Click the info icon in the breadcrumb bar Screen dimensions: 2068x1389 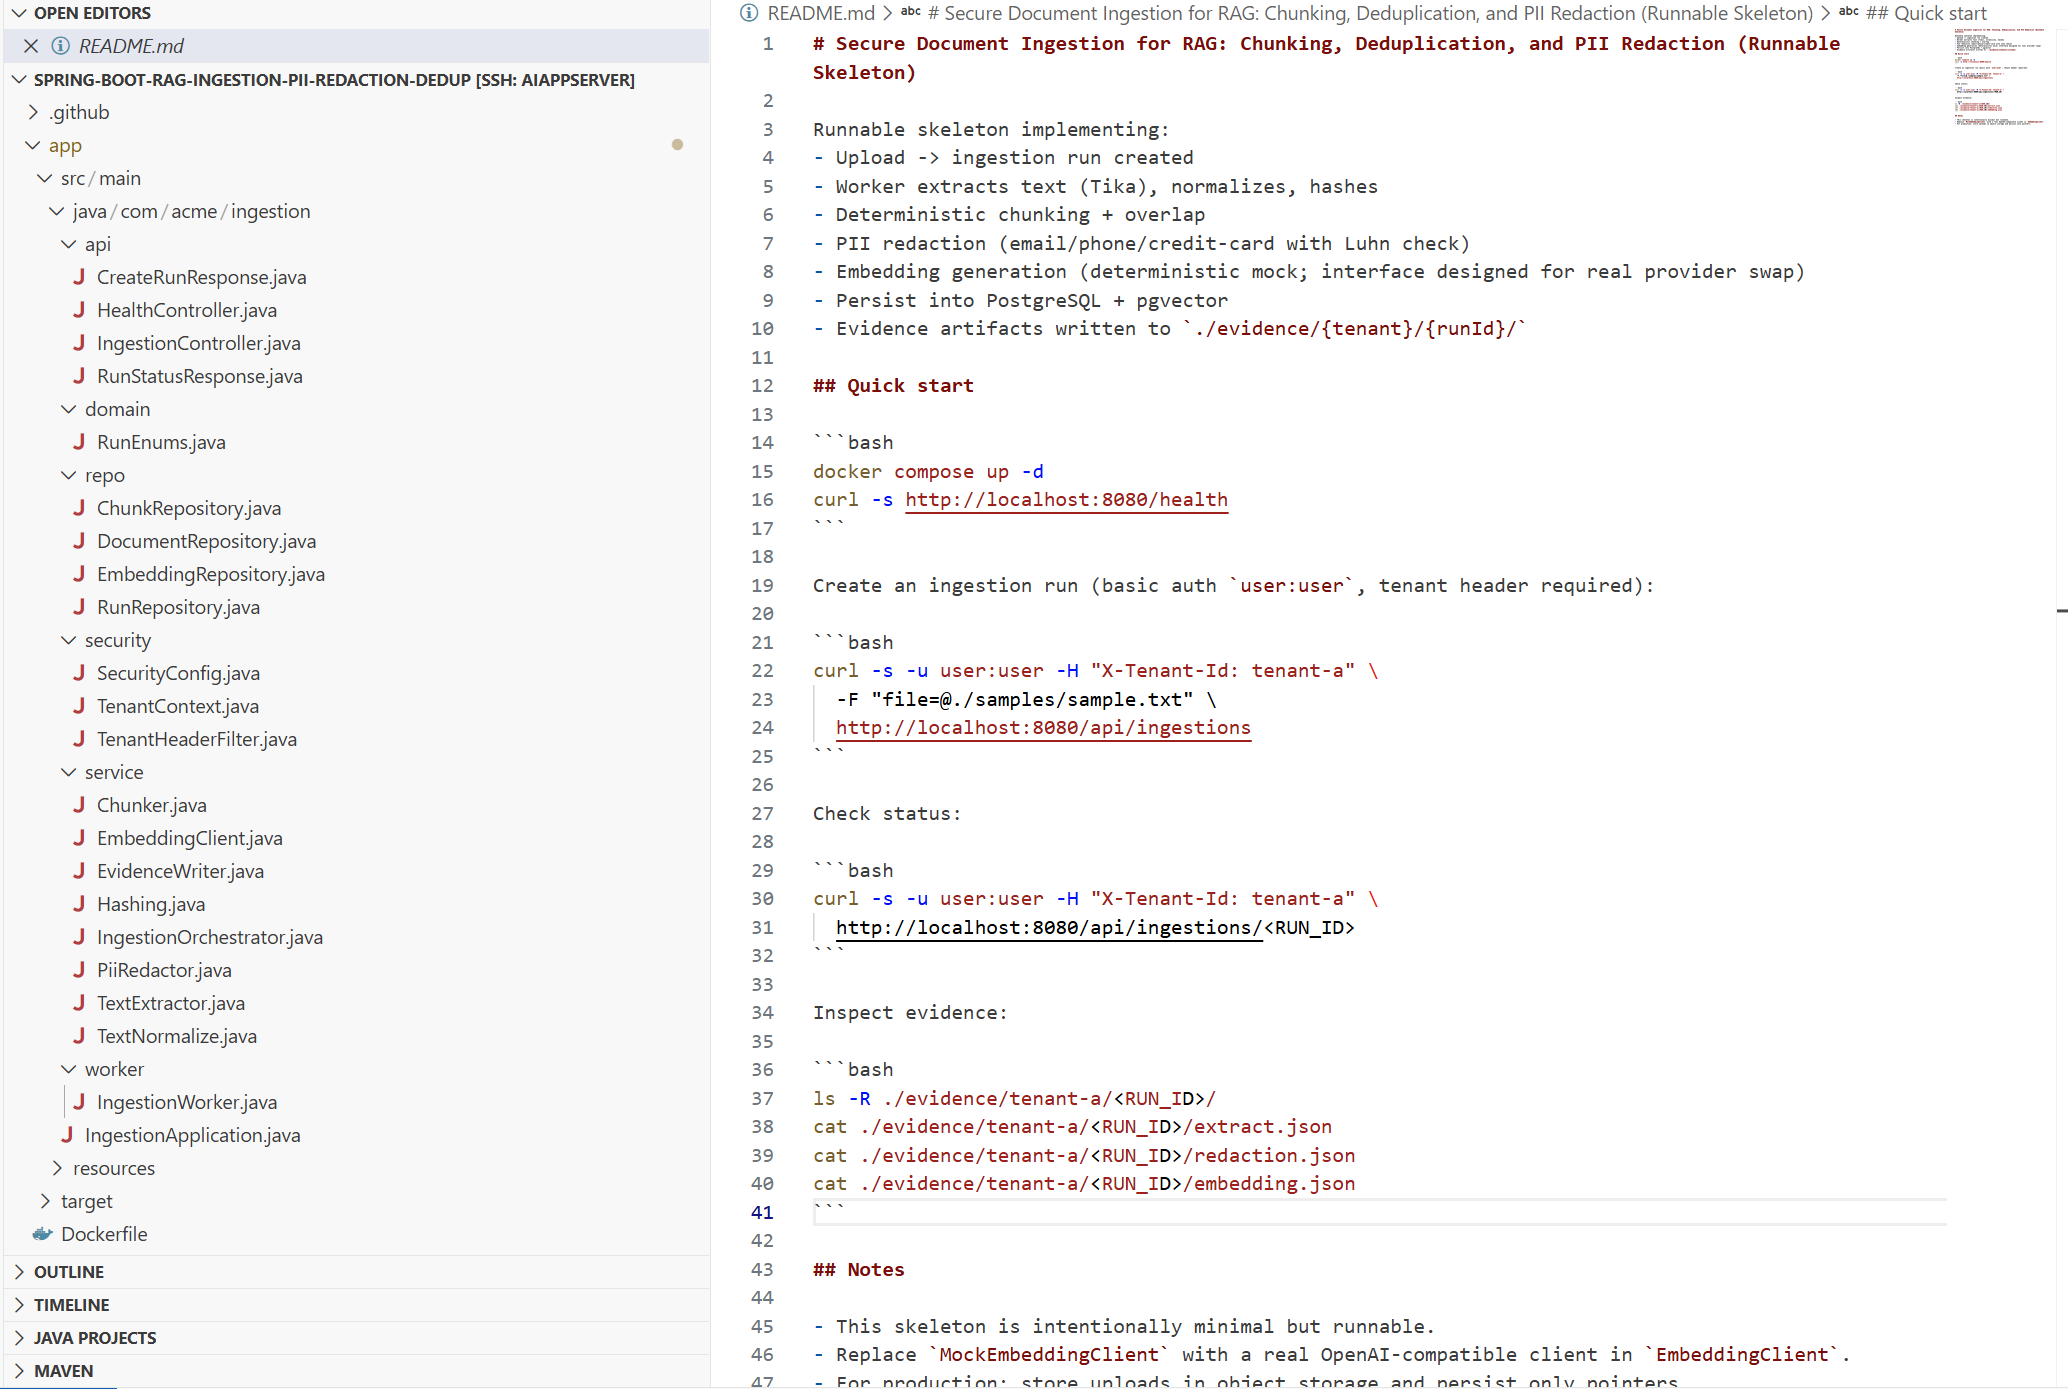coord(748,13)
